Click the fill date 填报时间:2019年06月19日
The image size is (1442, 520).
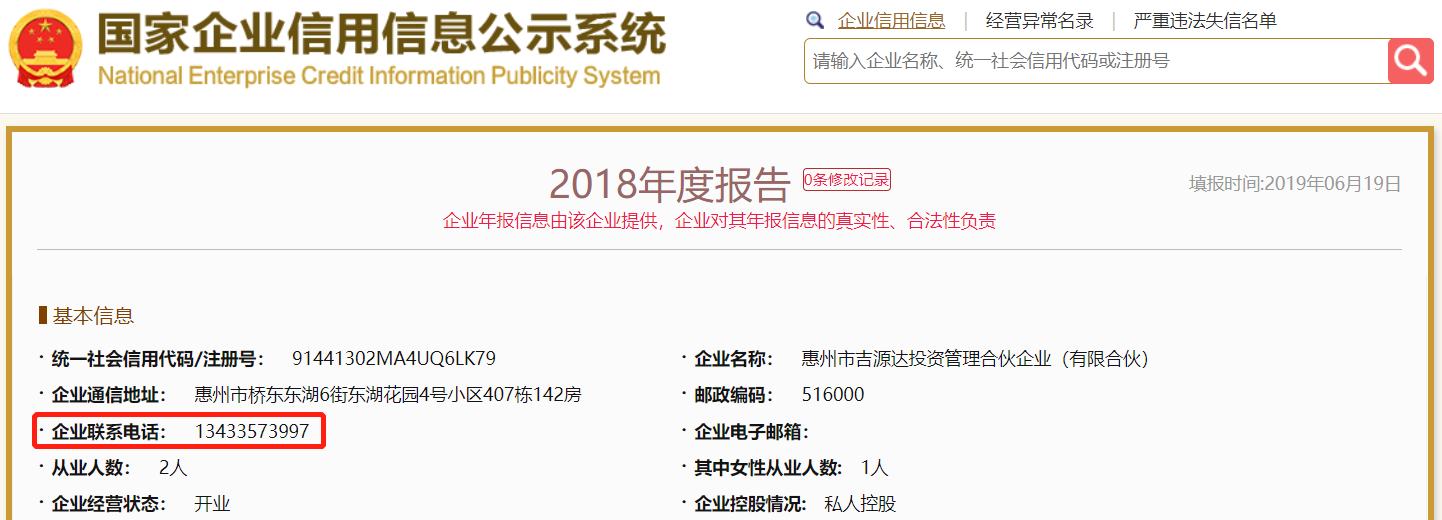[1294, 184]
